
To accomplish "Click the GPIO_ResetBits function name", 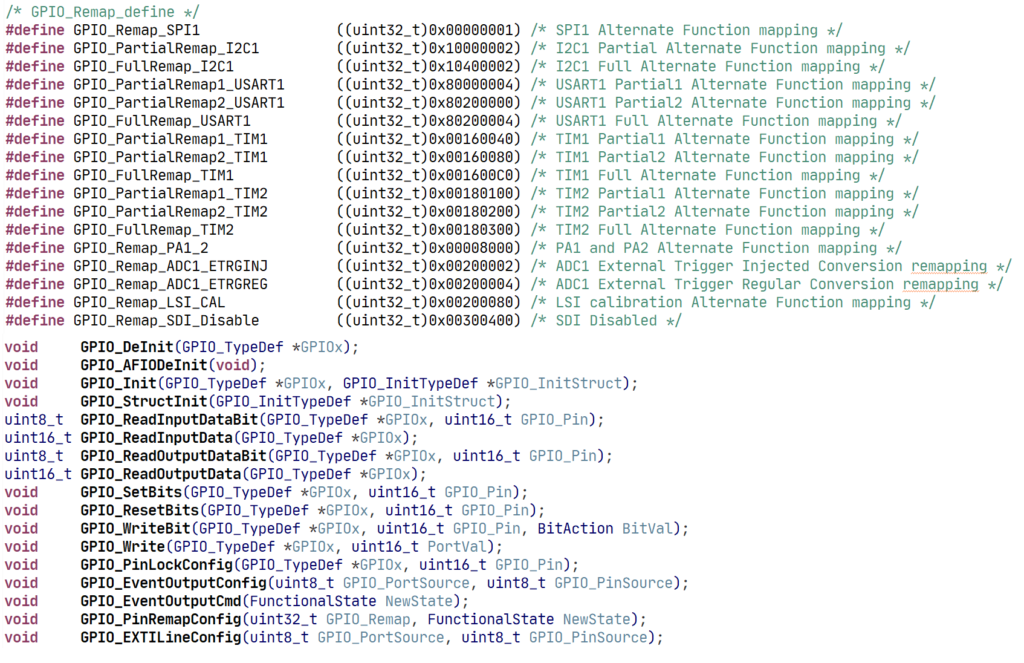I will 140,511.
